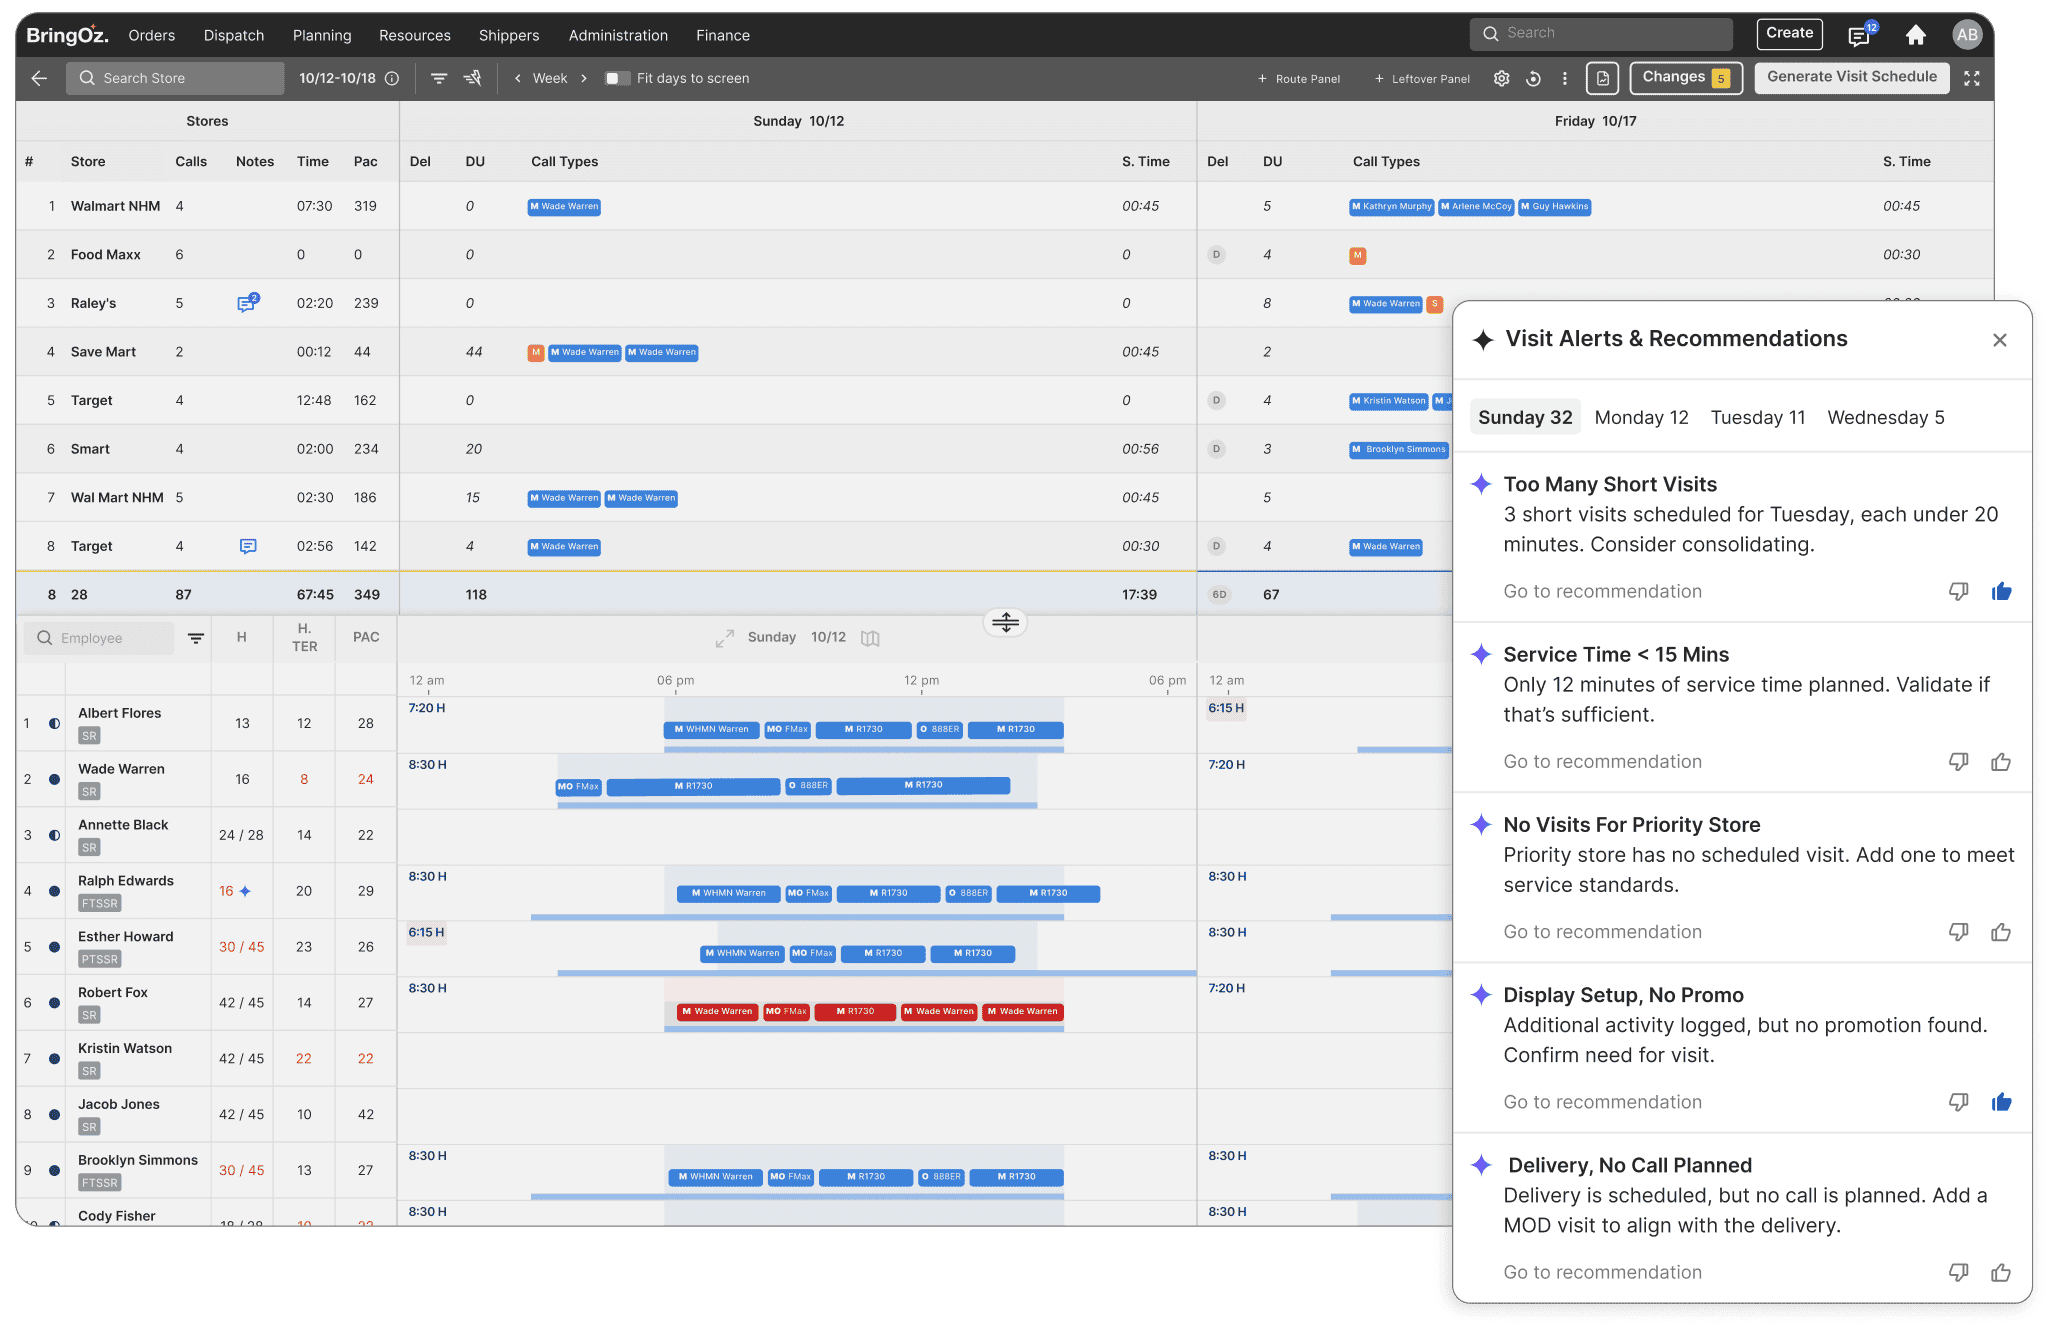Click Generate Visit Schedule button
The width and height of the screenshot is (2051, 1333).
(x=1851, y=77)
